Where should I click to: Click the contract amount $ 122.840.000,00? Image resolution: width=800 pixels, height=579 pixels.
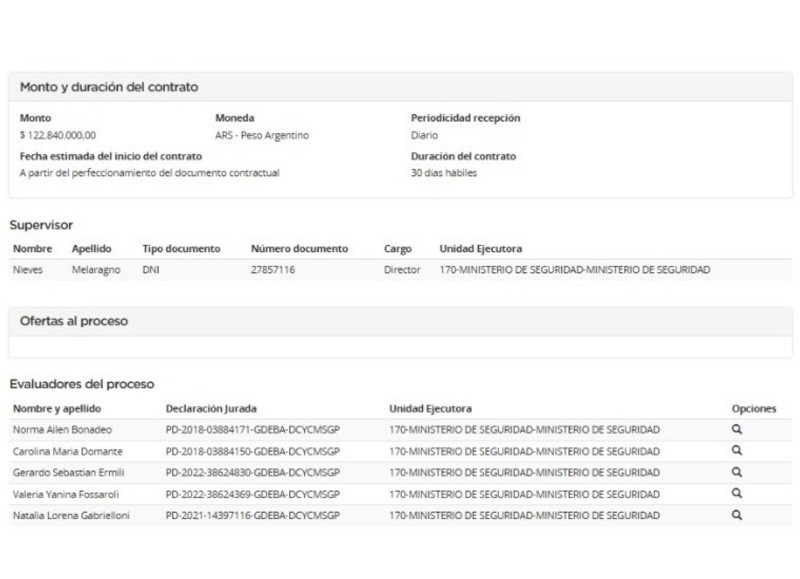[58, 135]
